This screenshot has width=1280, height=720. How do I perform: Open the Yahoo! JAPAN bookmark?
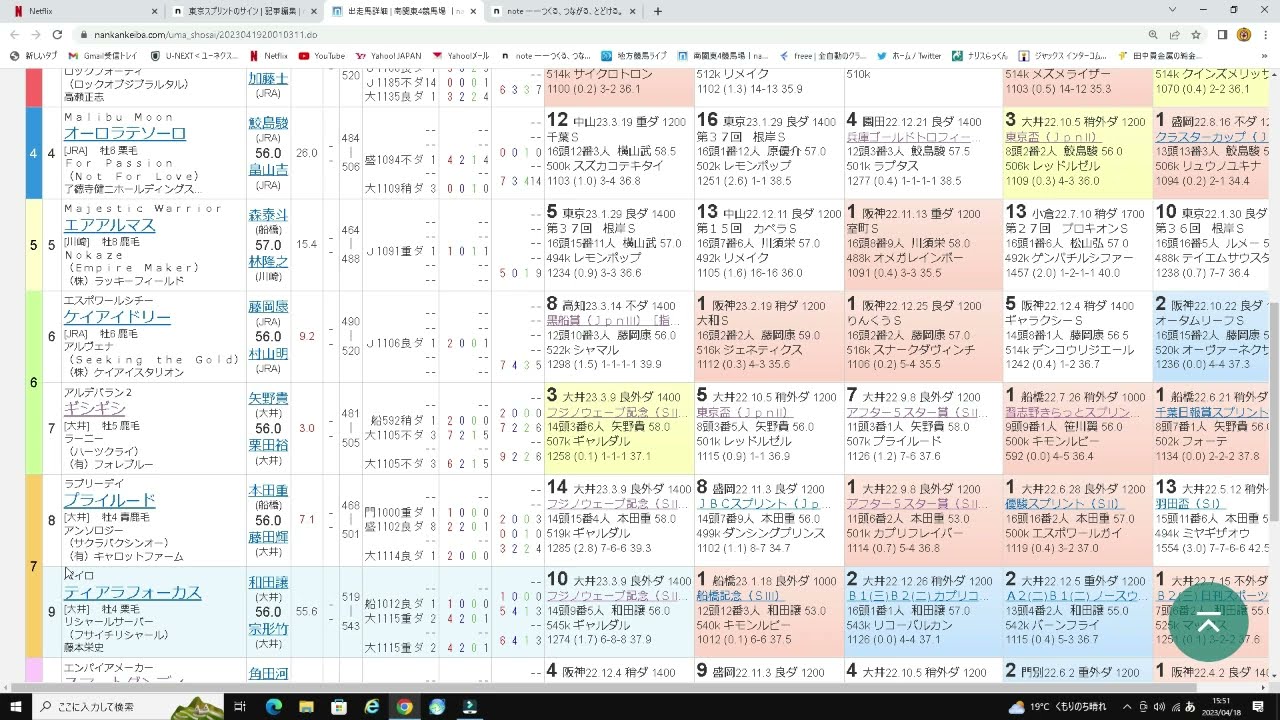392,56
